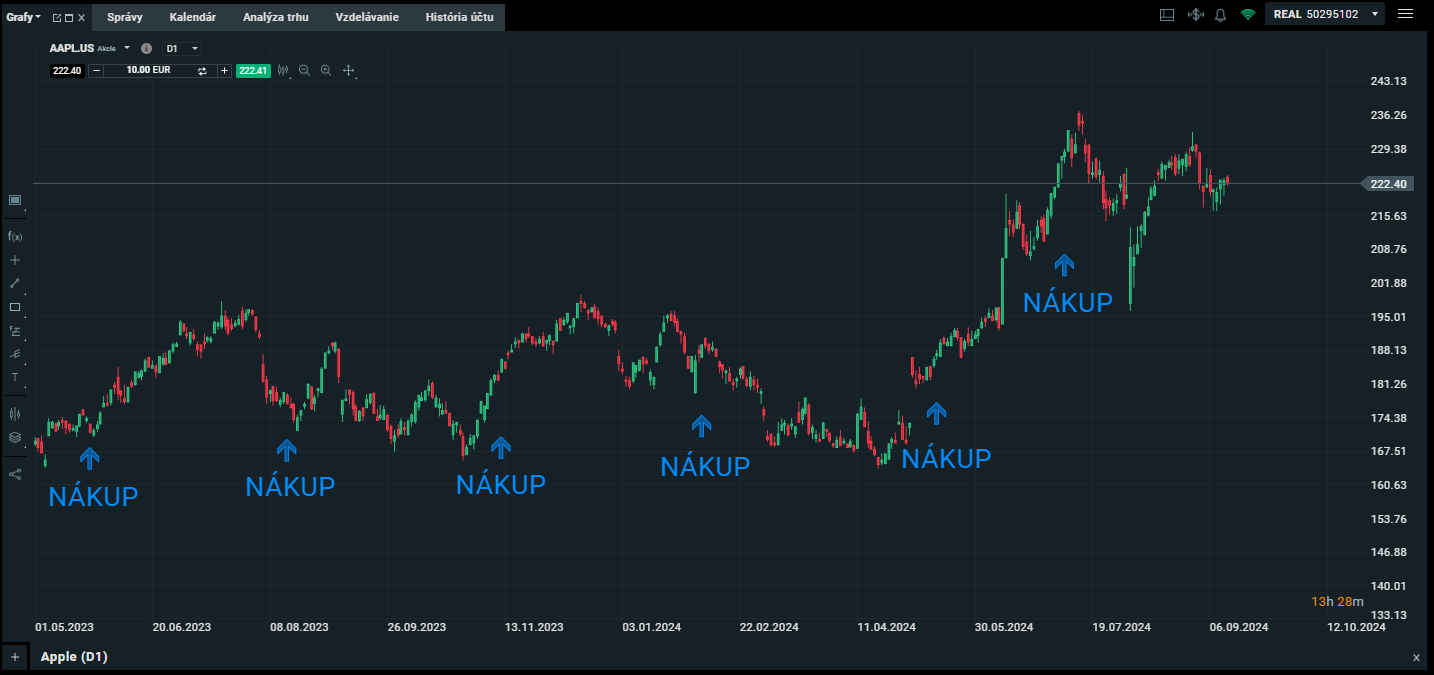This screenshot has height=675, width=1434.
Task: Select the plus crosshair drawing tool
Action: pyautogui.click(x=15, y=260)
